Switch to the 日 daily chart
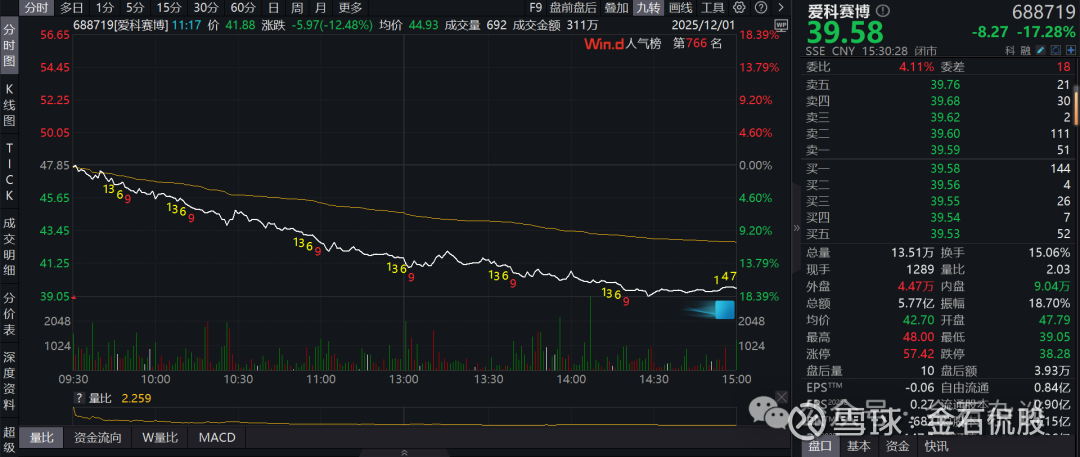The image size is (1080, 457). 273,8
